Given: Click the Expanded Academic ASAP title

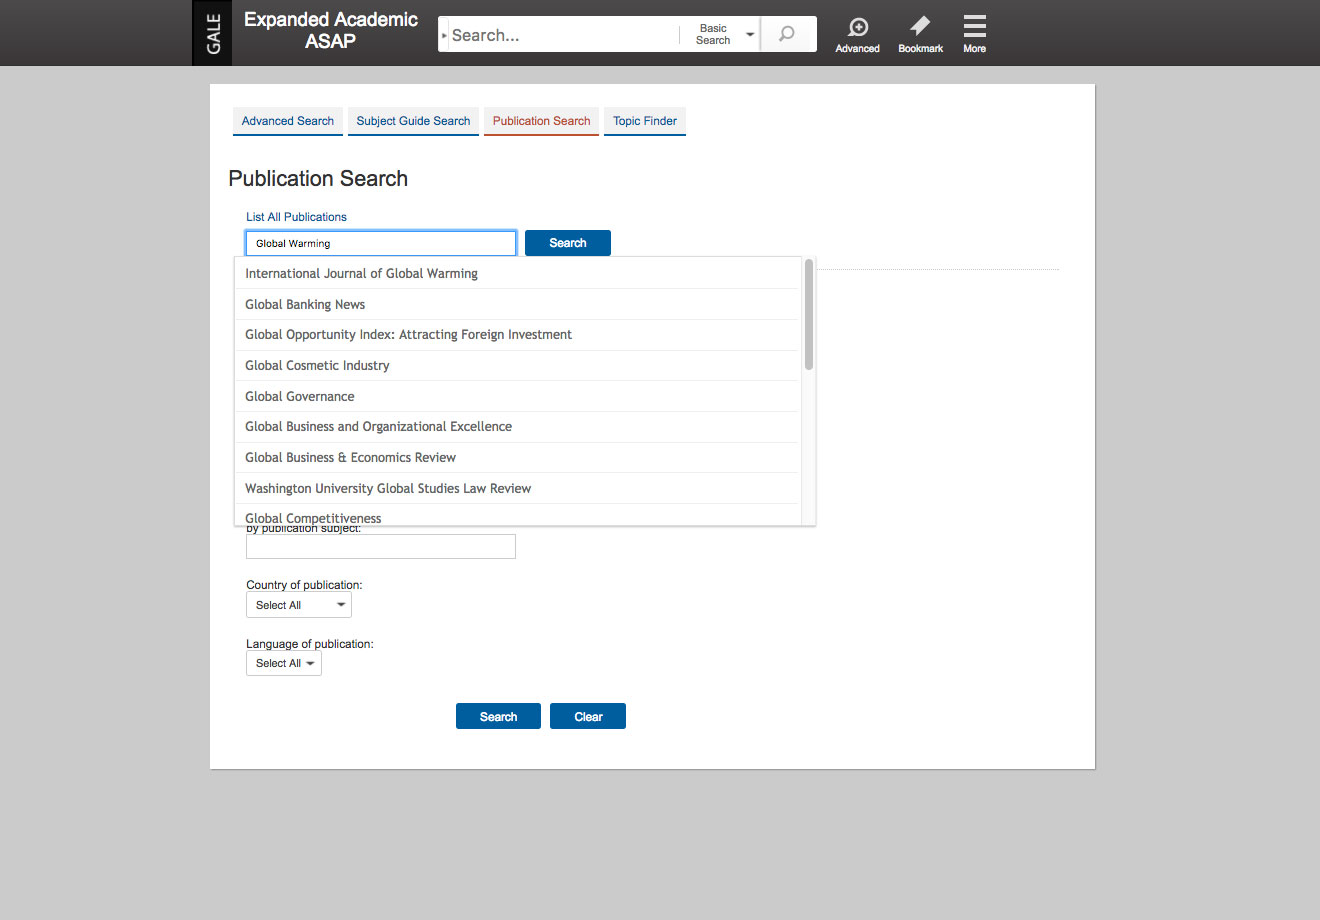Looking at the screenshot, I should tap(331, 30).
